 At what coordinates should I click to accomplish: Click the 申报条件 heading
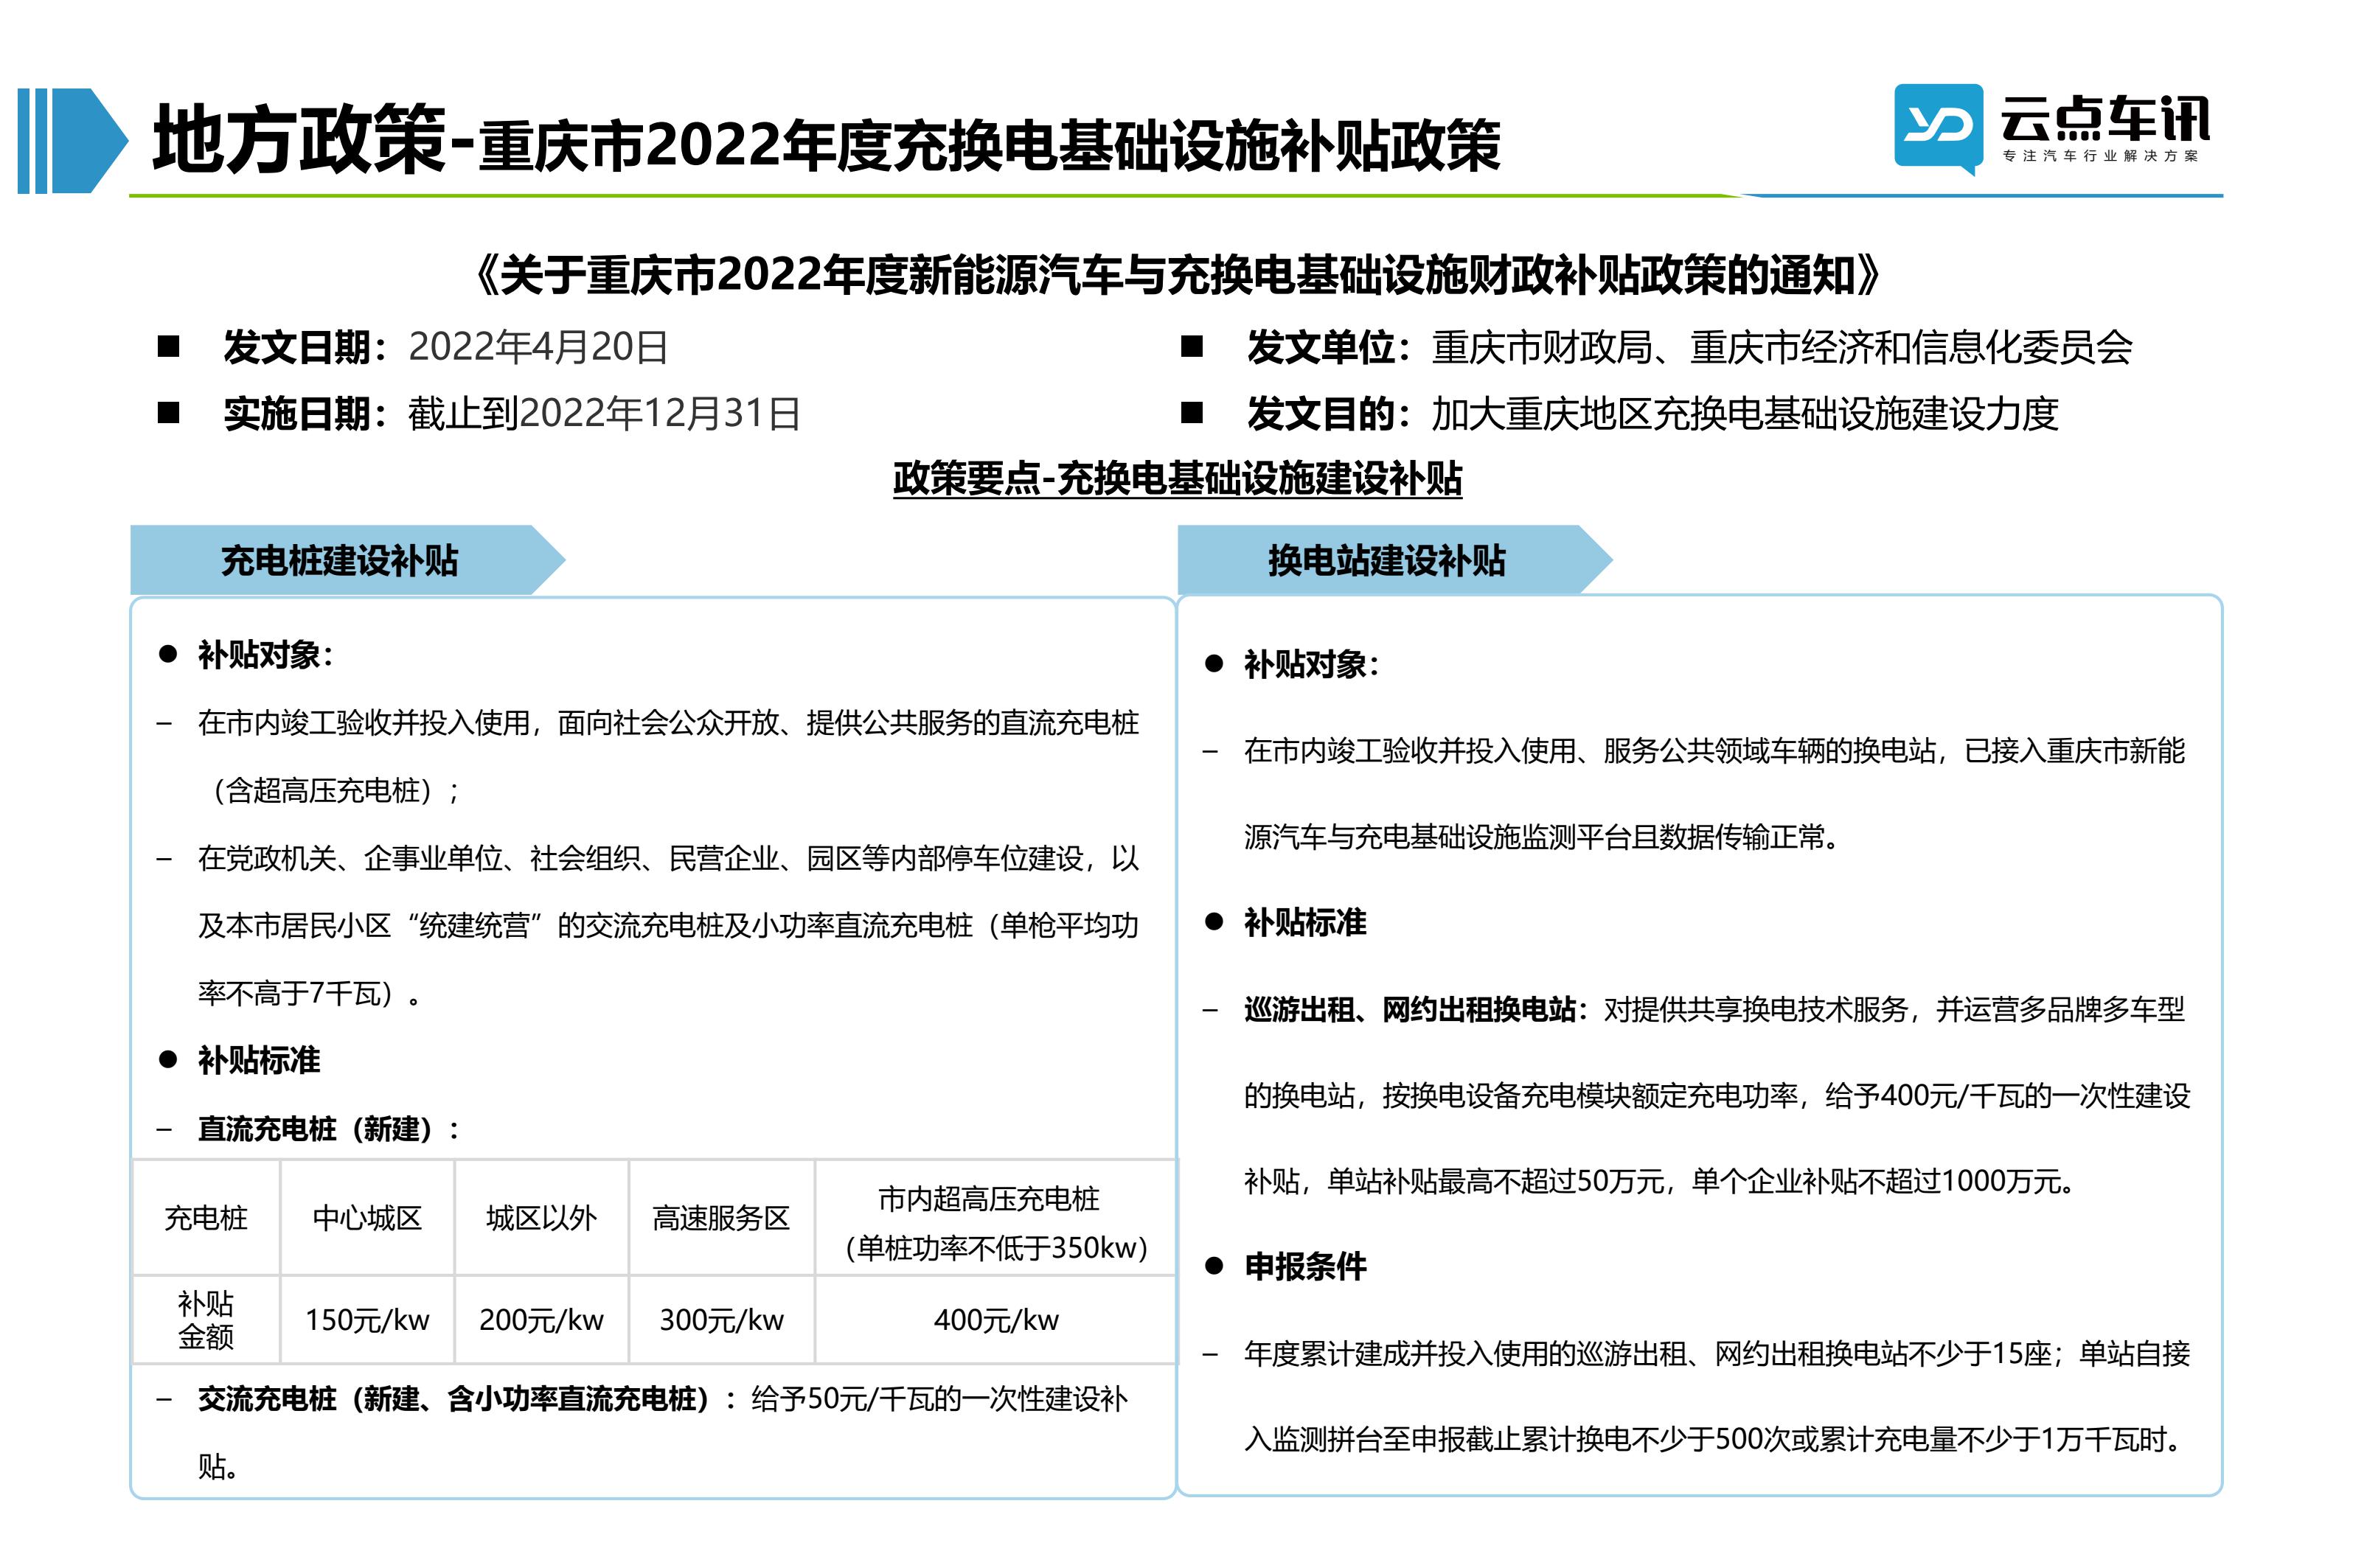pyautogui.click(x=1304, y=1267)
